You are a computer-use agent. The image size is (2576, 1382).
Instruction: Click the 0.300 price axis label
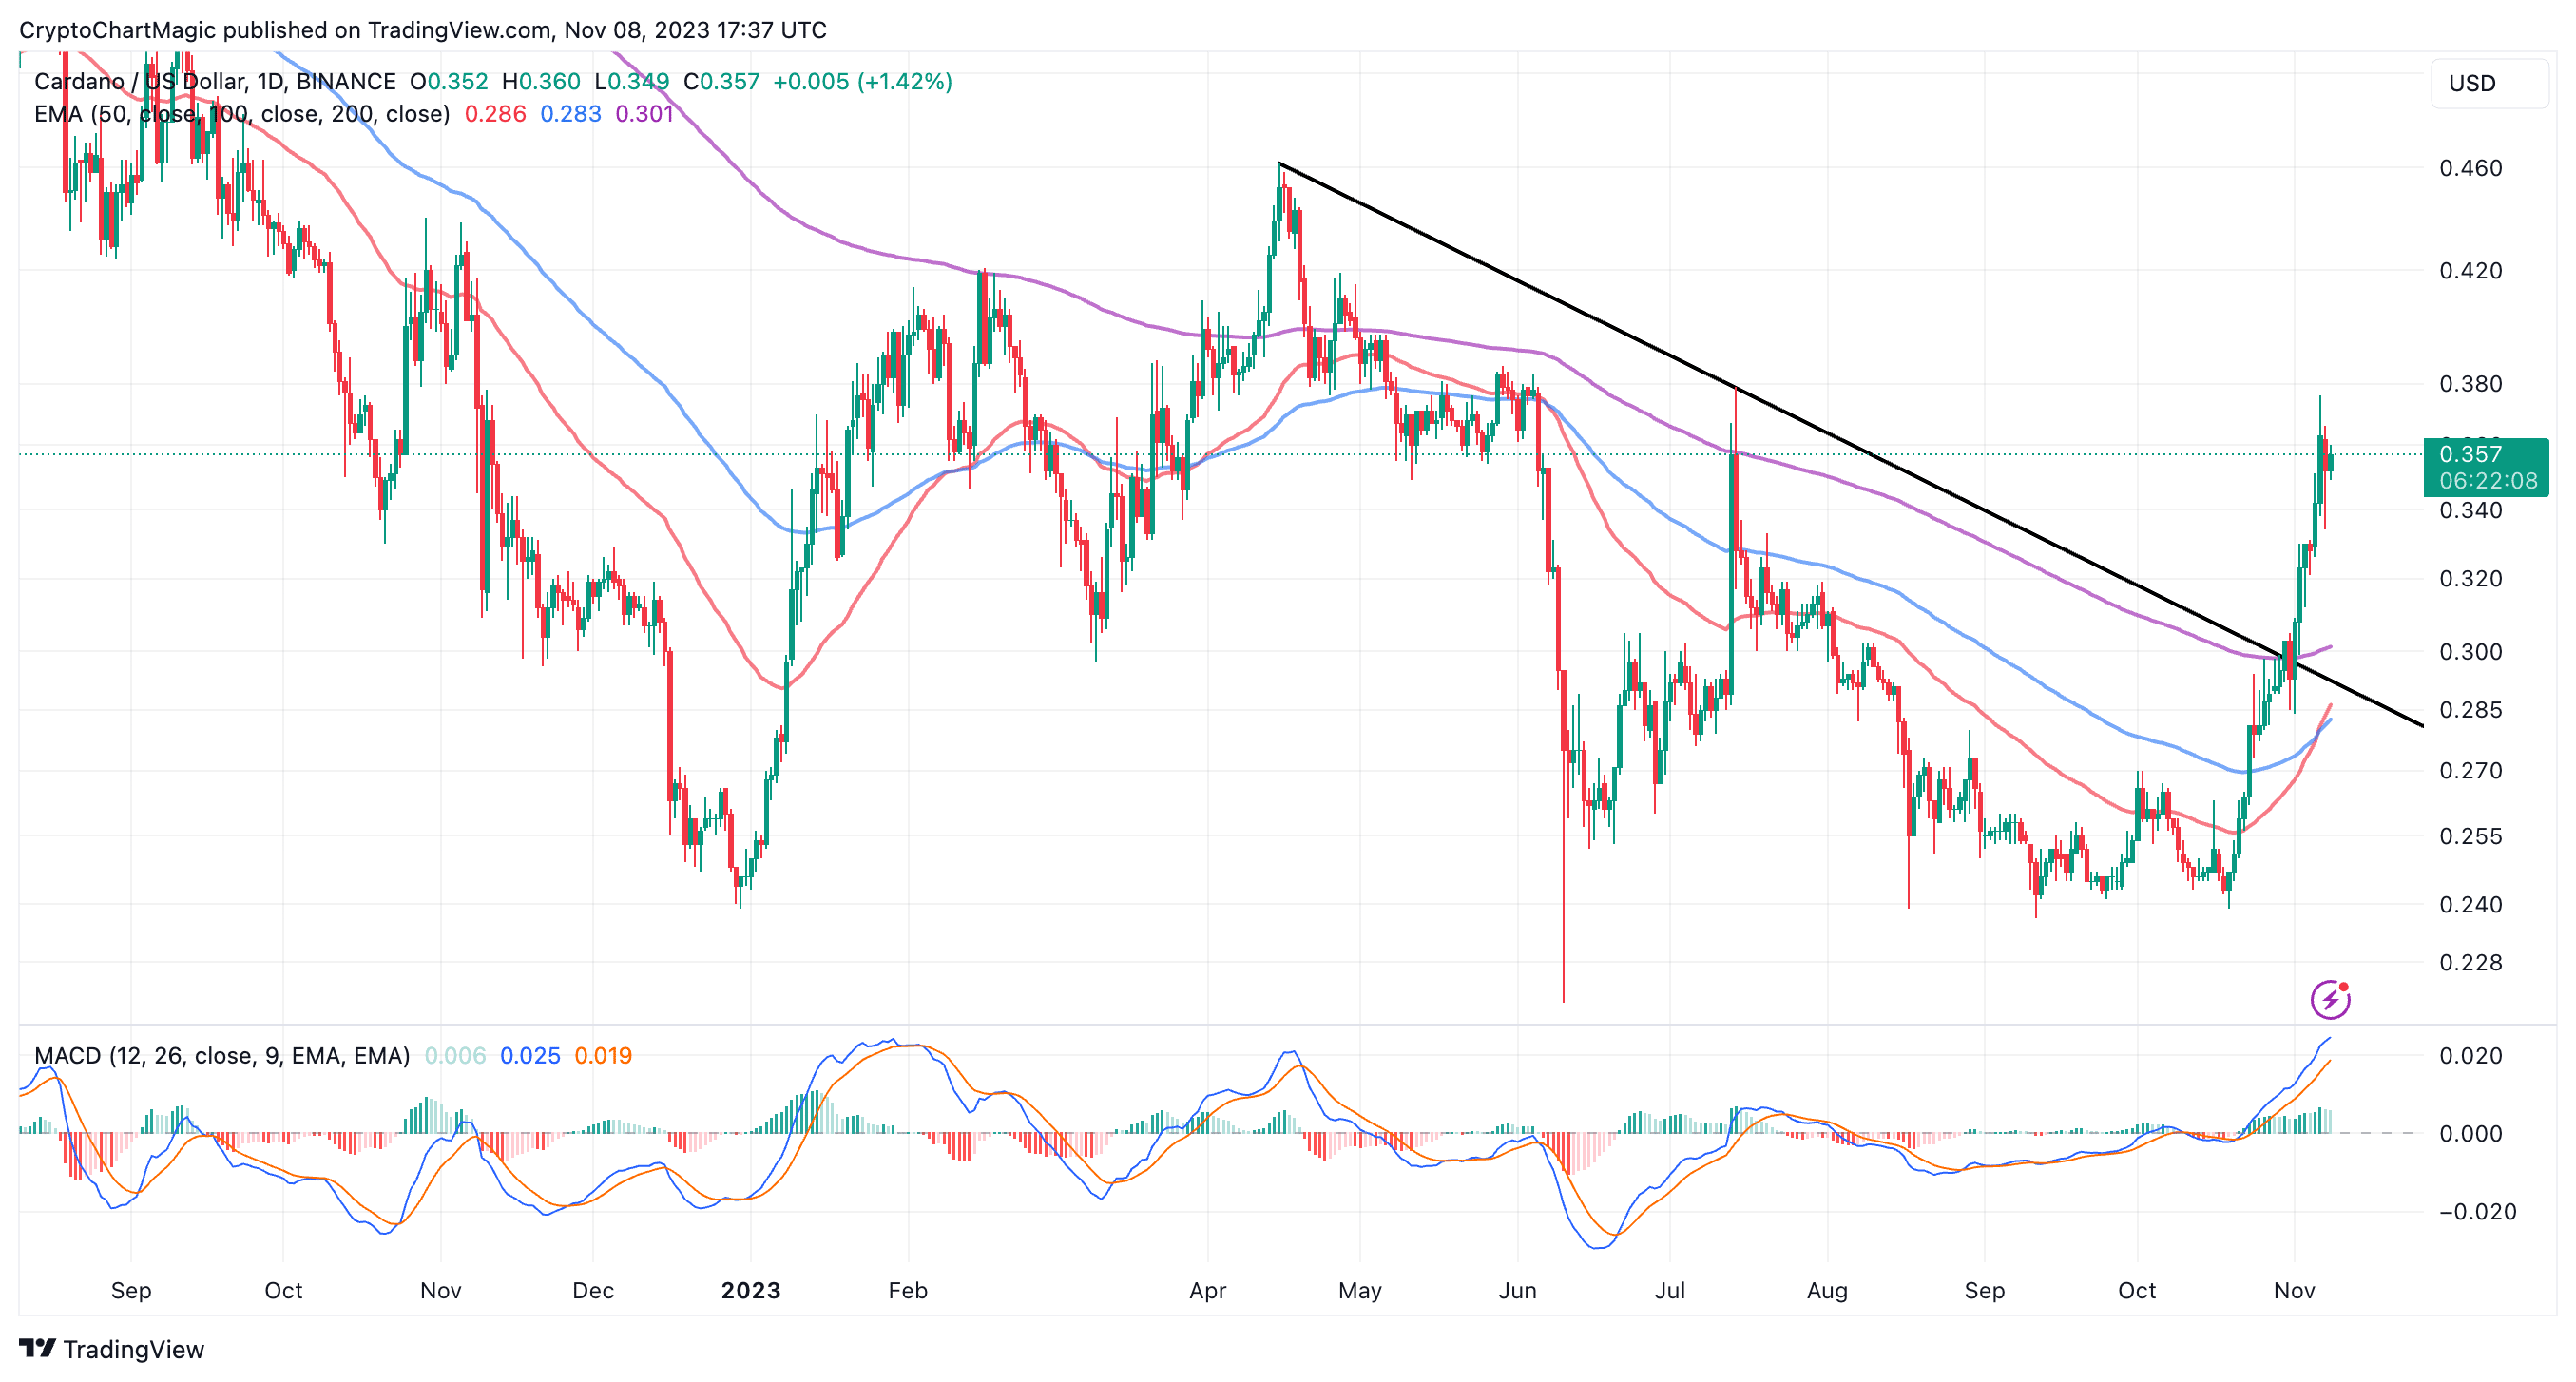coord(2470,652)
